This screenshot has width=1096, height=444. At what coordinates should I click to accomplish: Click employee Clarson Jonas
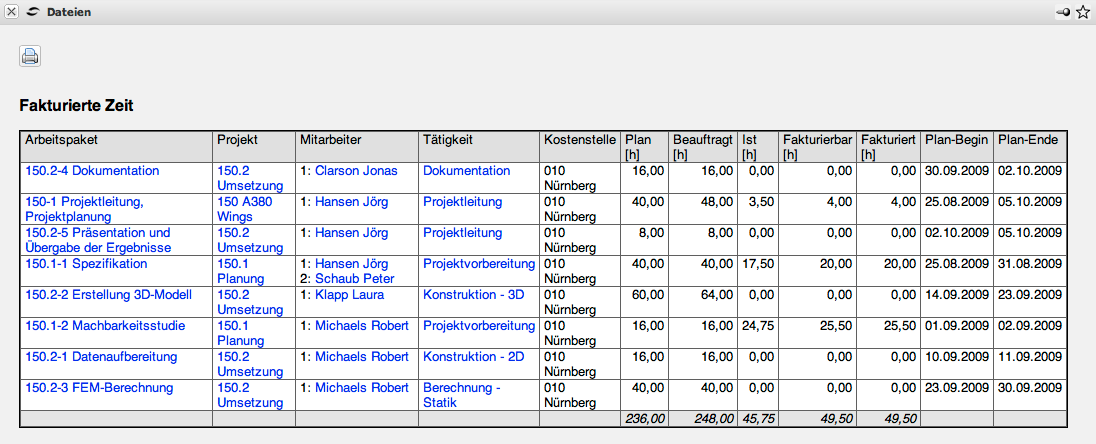point(356,171)
